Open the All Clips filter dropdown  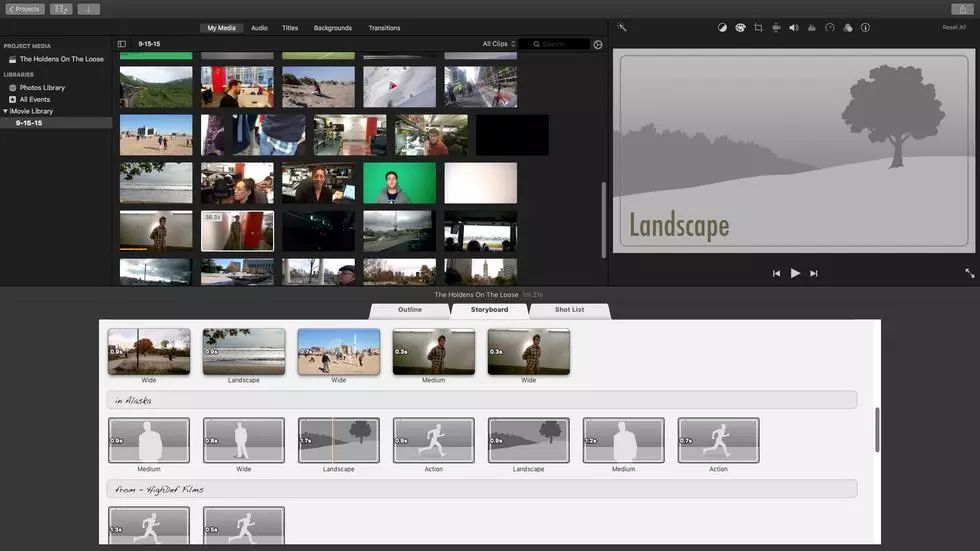[x=498, y=44]
